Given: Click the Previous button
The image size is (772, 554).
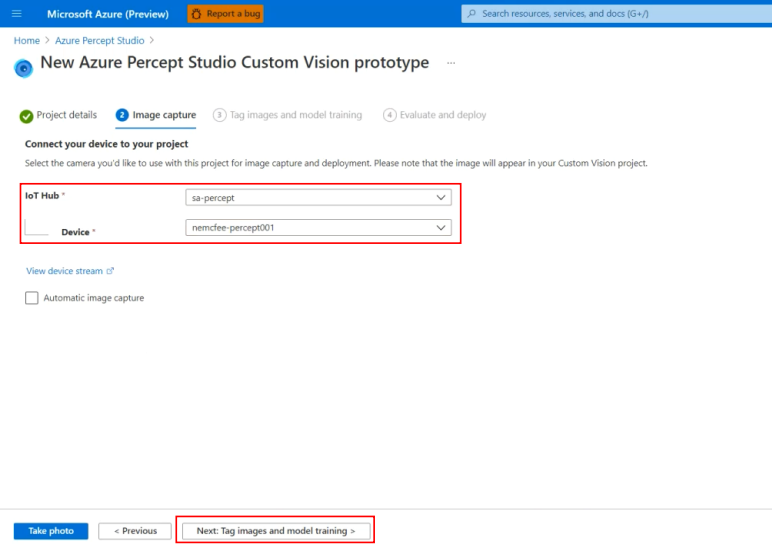Looking at the screenshot, I should pyautogui.click(x=135, y=531).
